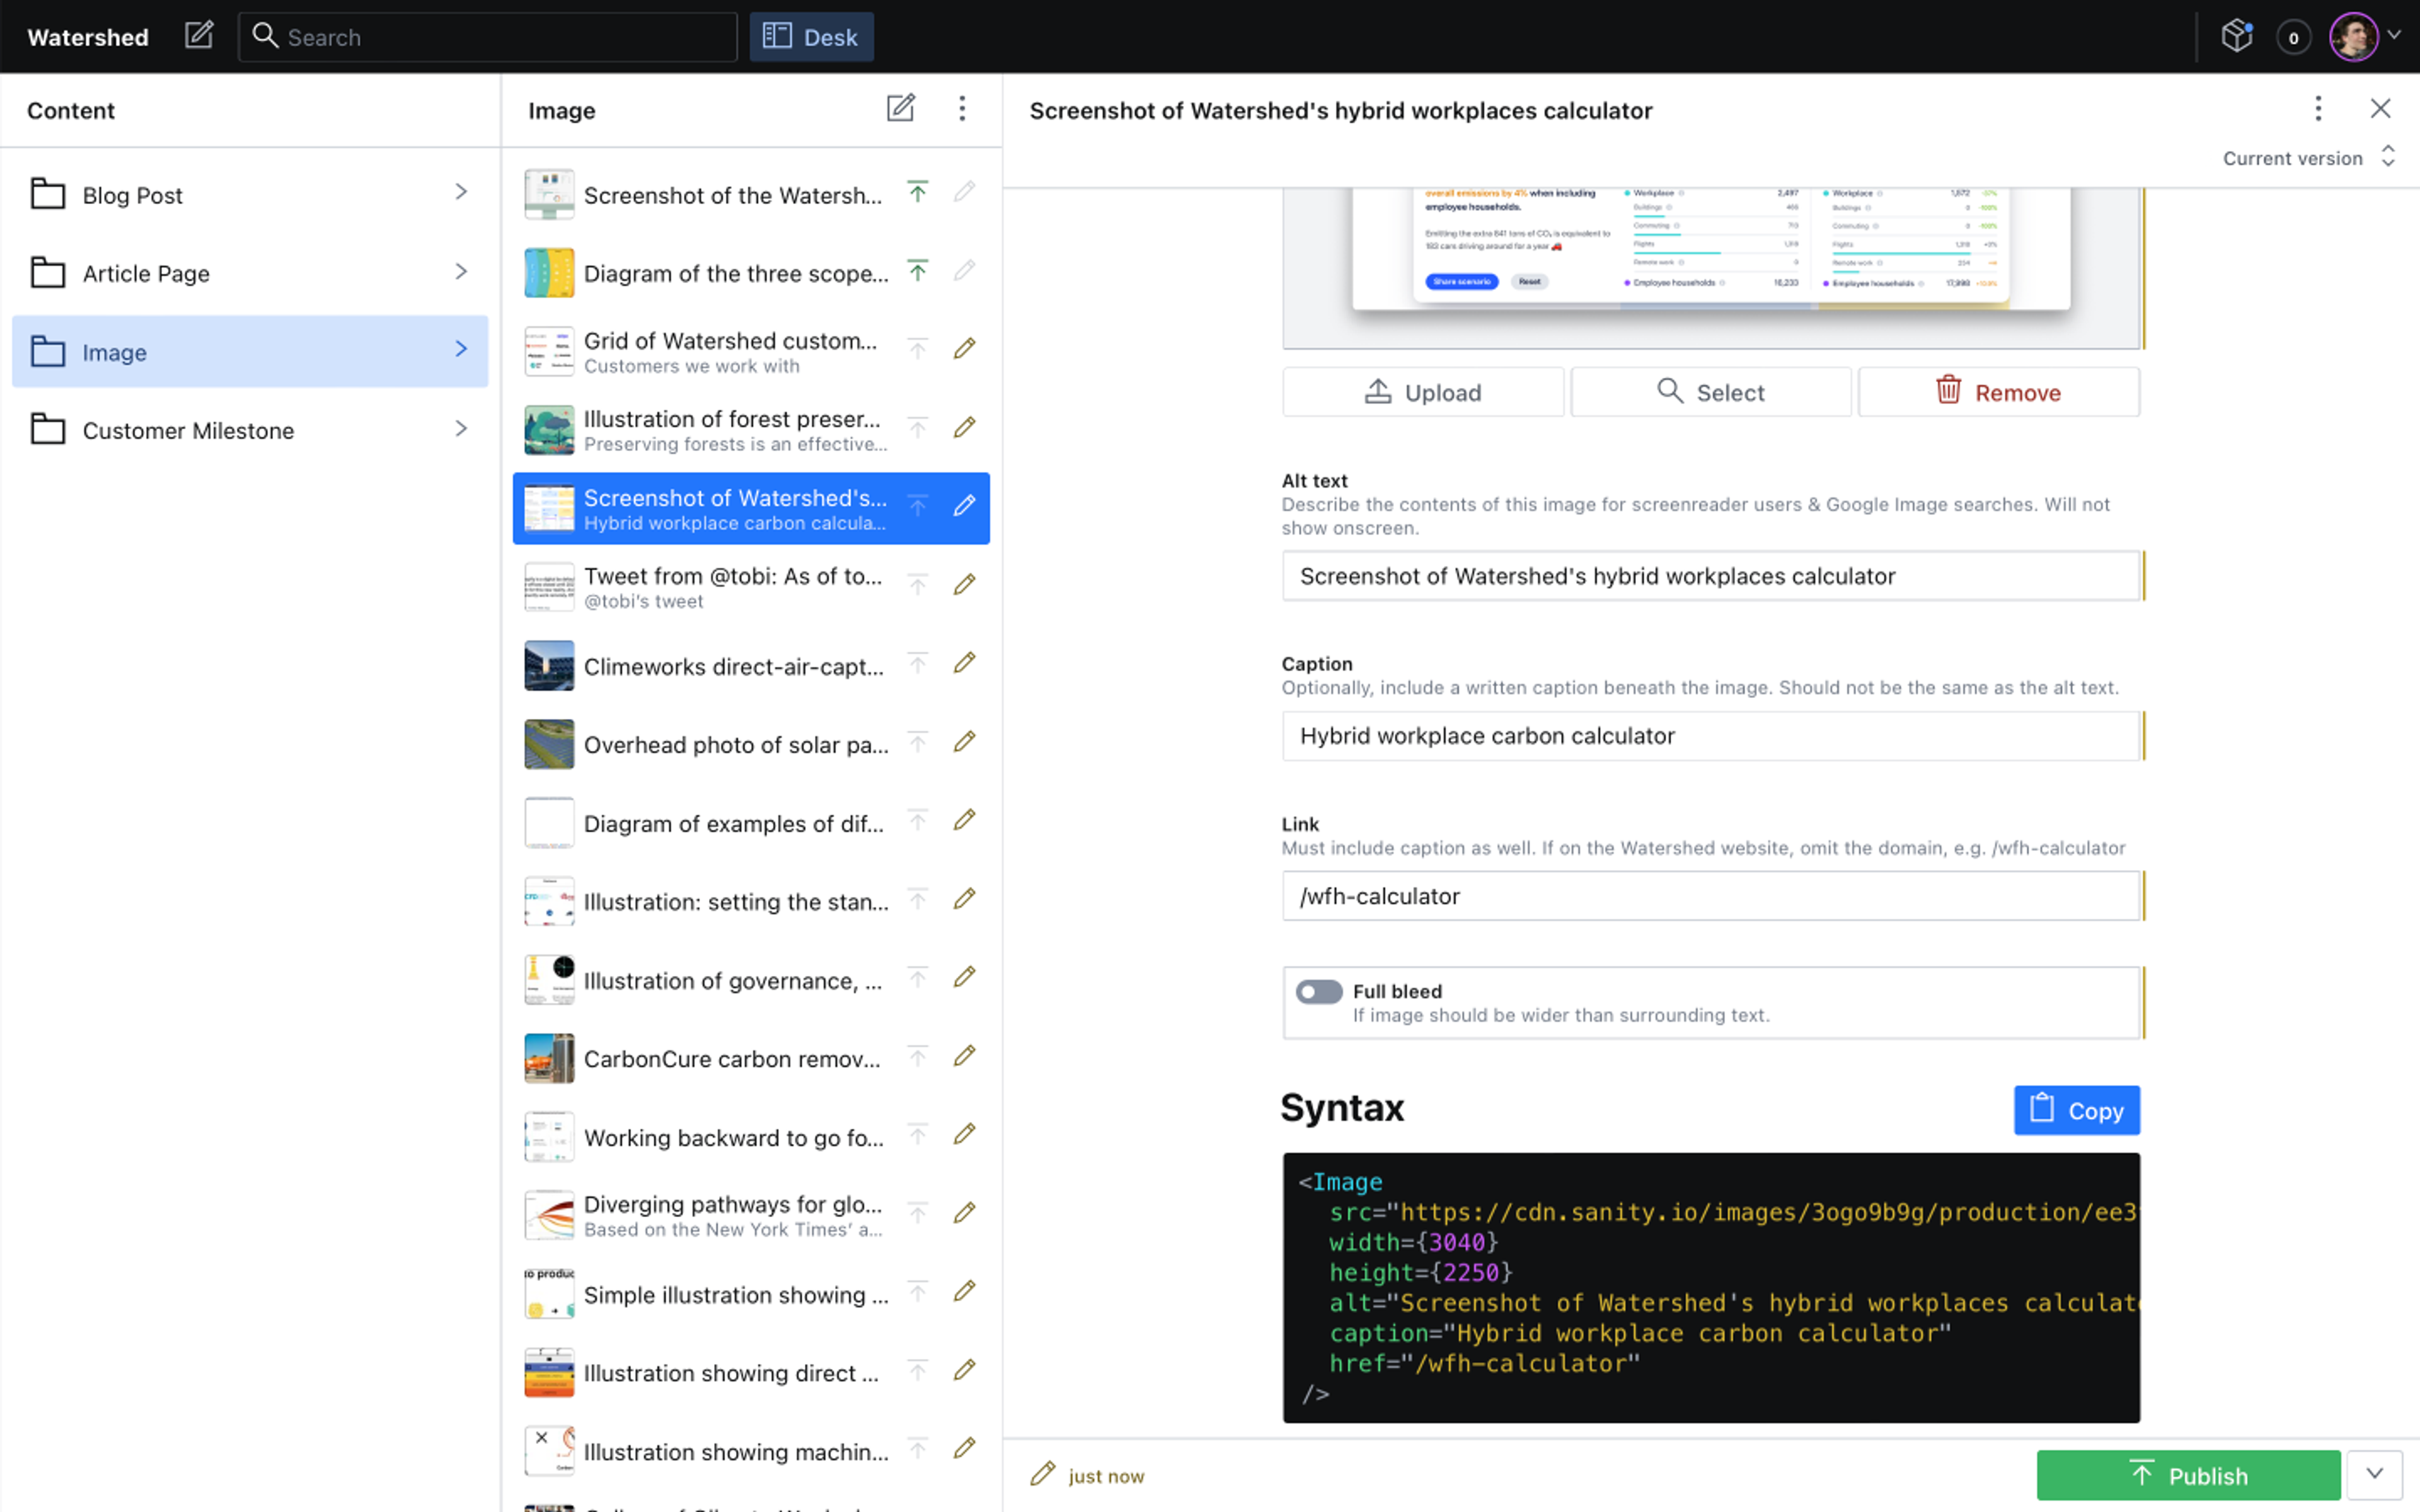Click into the Caption text field
The image size is (2420, 1512).
click(x=1710, y=736)
